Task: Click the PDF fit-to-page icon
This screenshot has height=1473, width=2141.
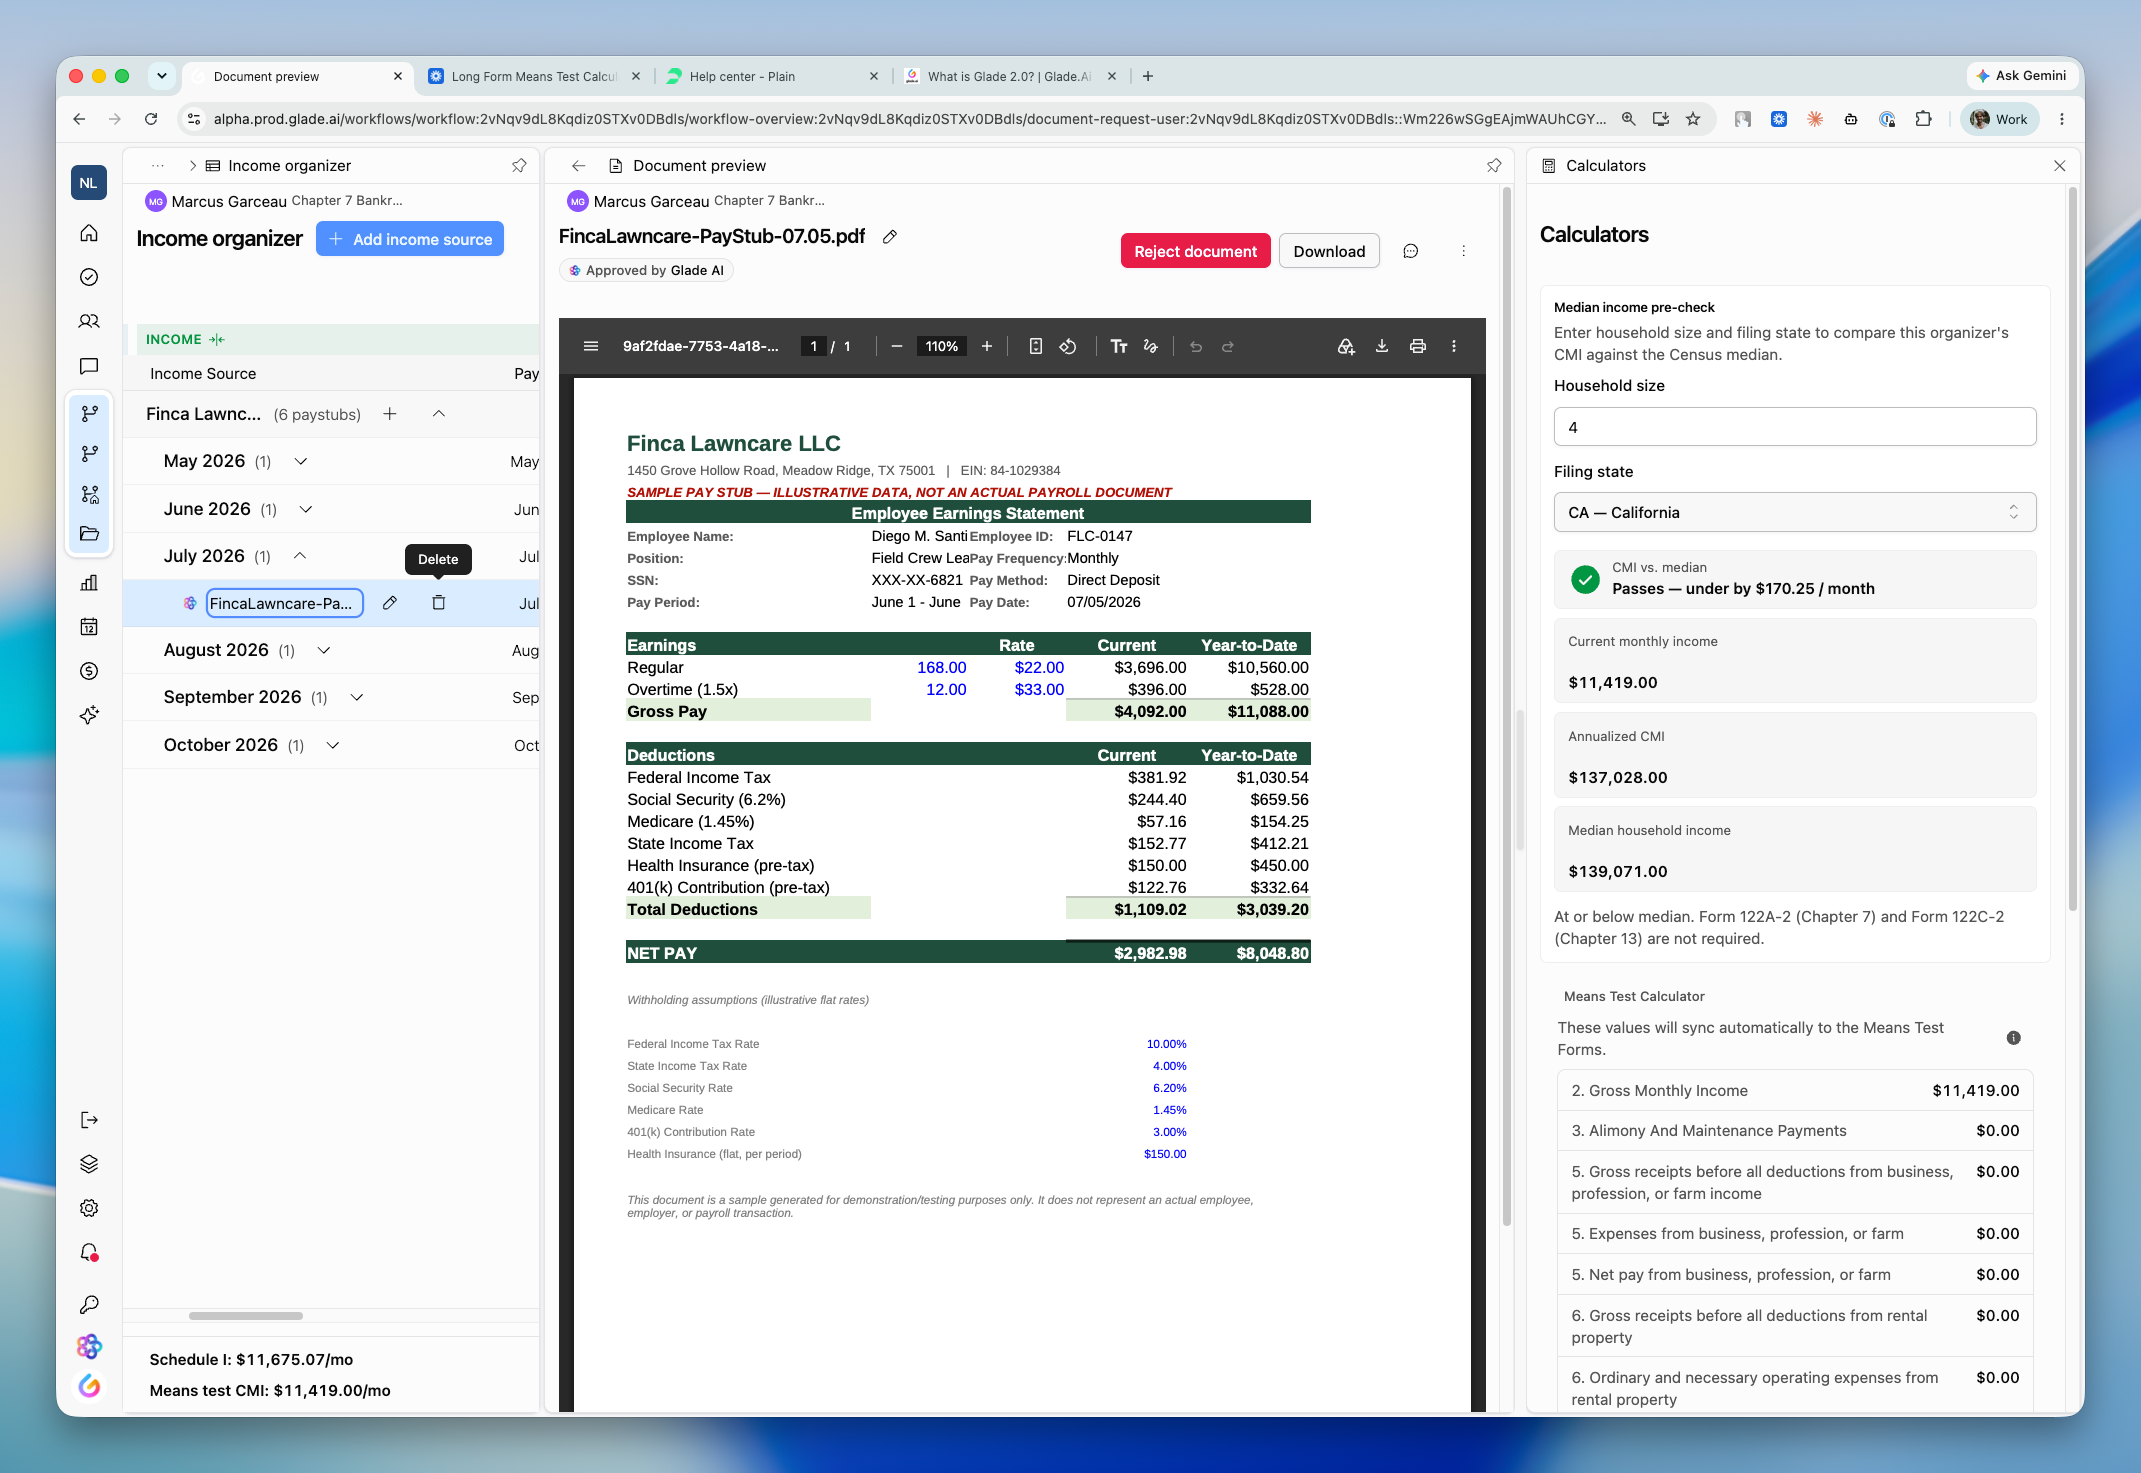Action: coord(1036,346)
